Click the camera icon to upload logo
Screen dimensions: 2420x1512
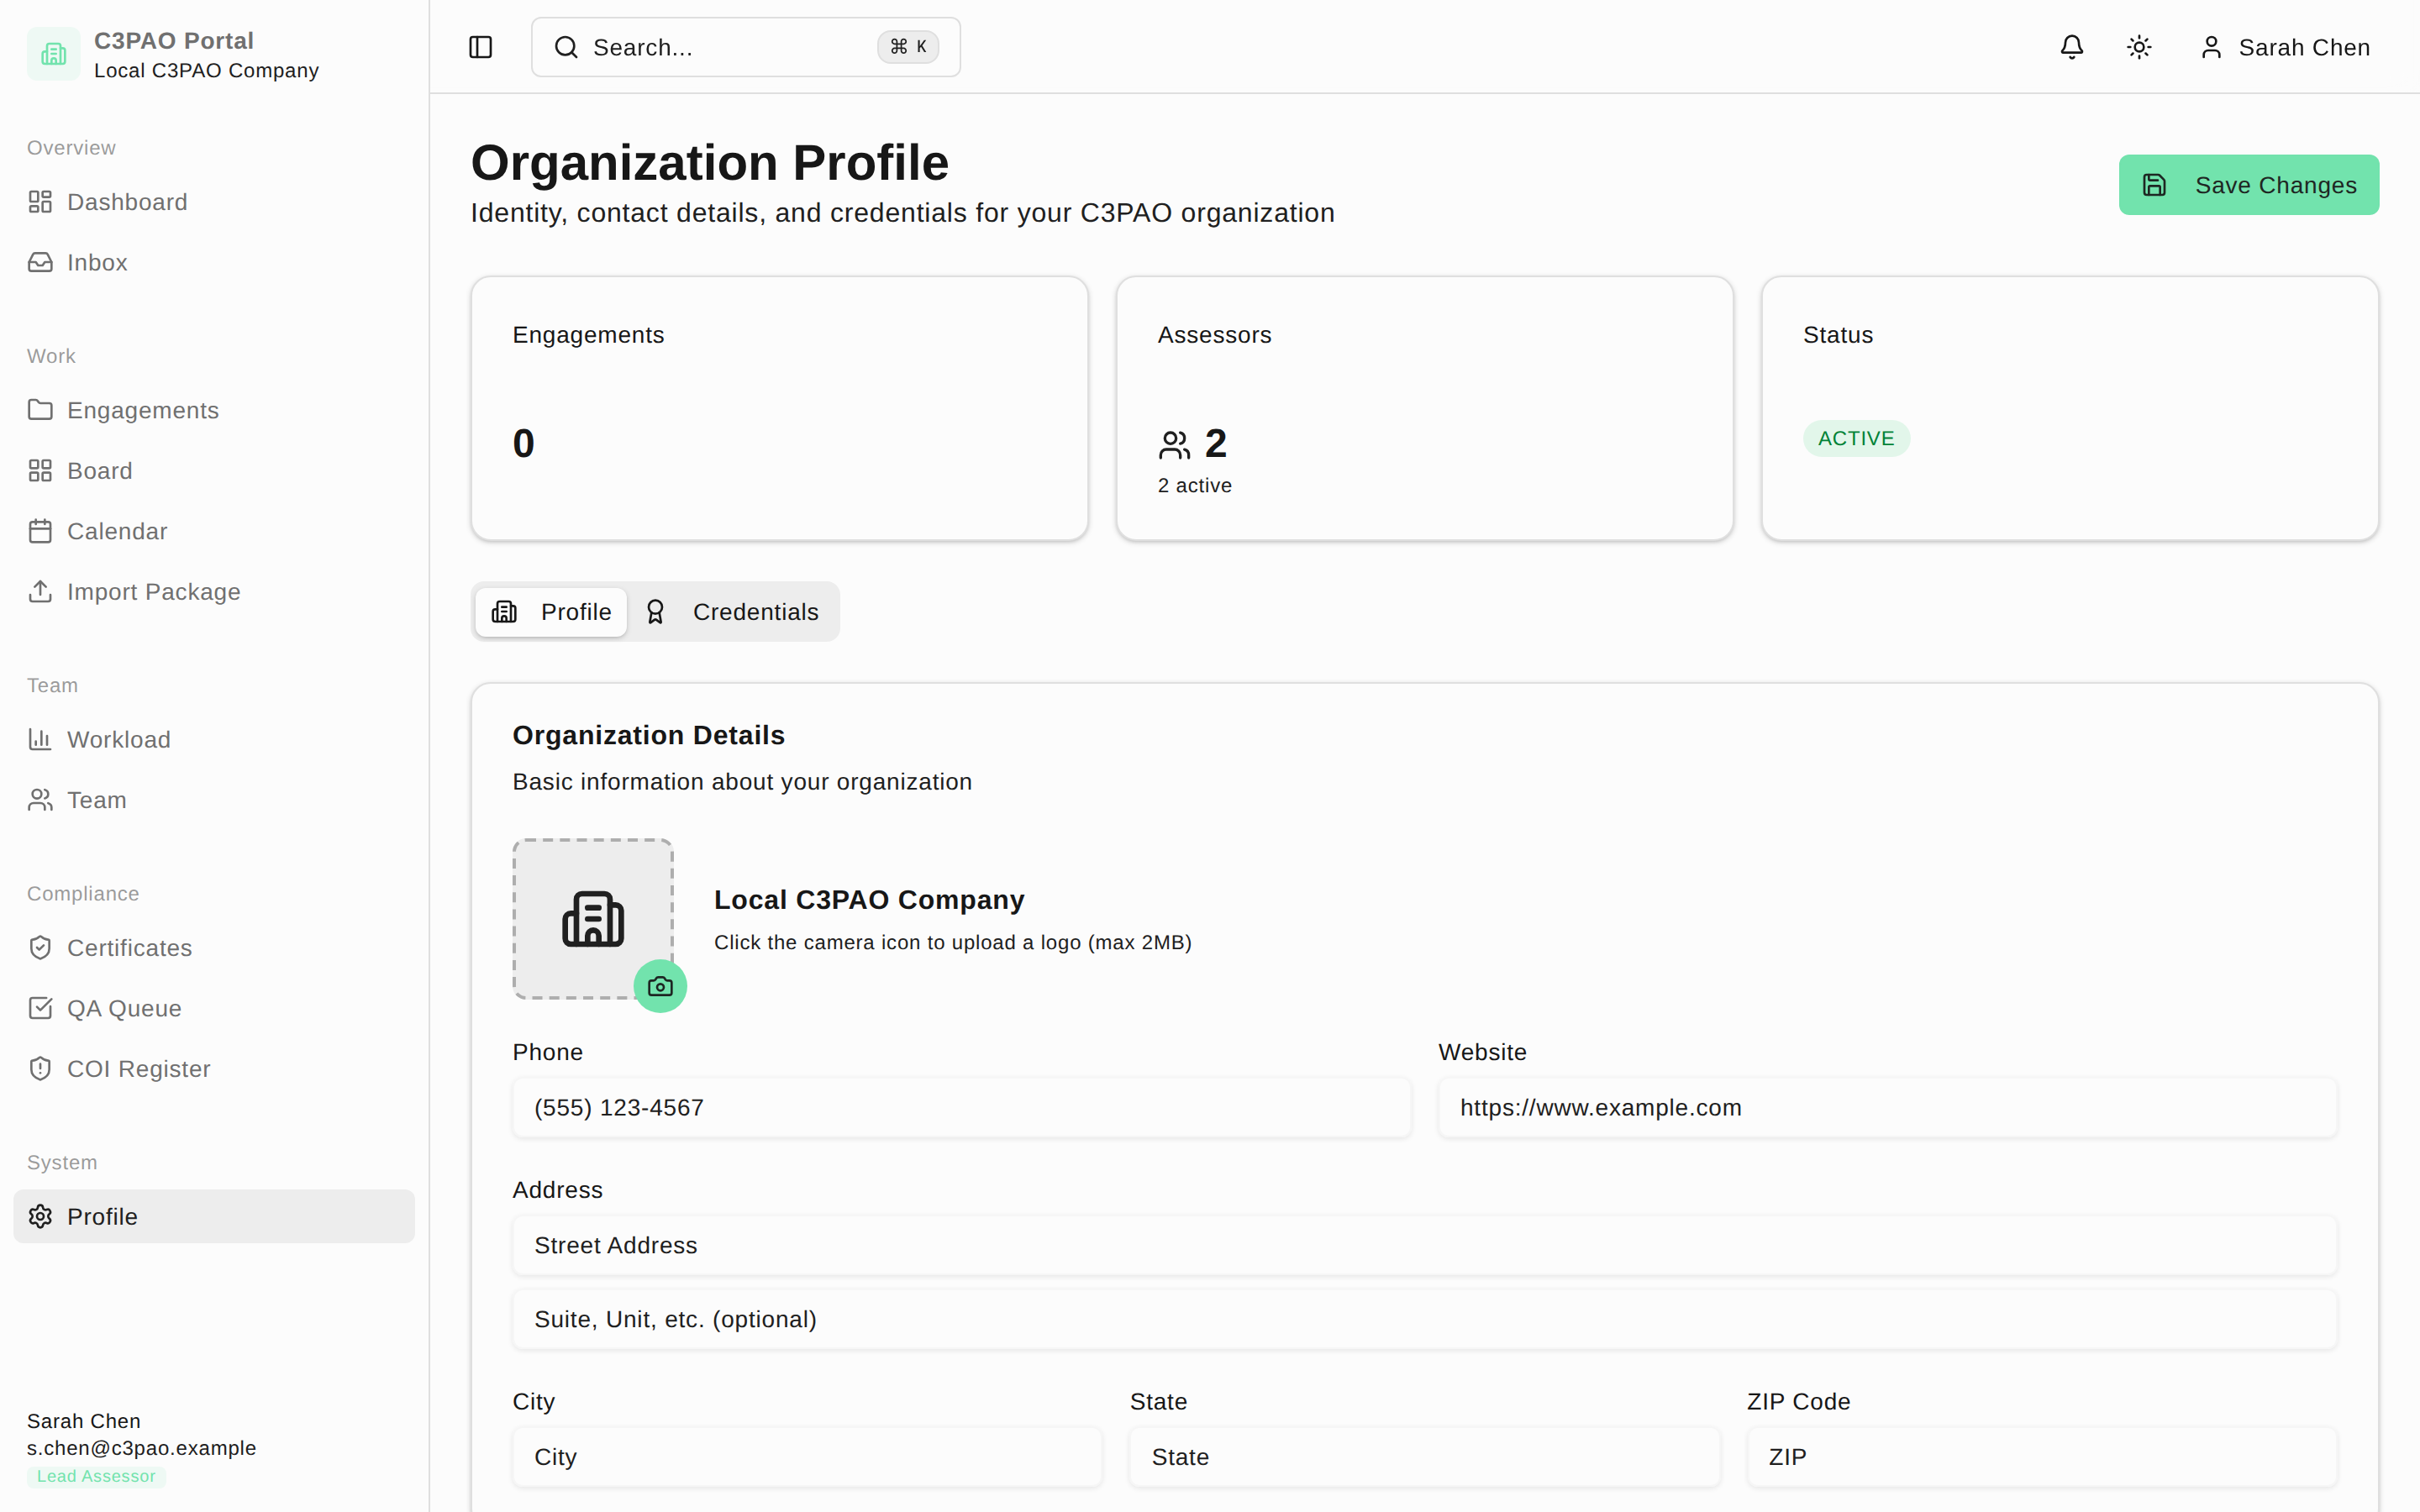coord(660,986)
